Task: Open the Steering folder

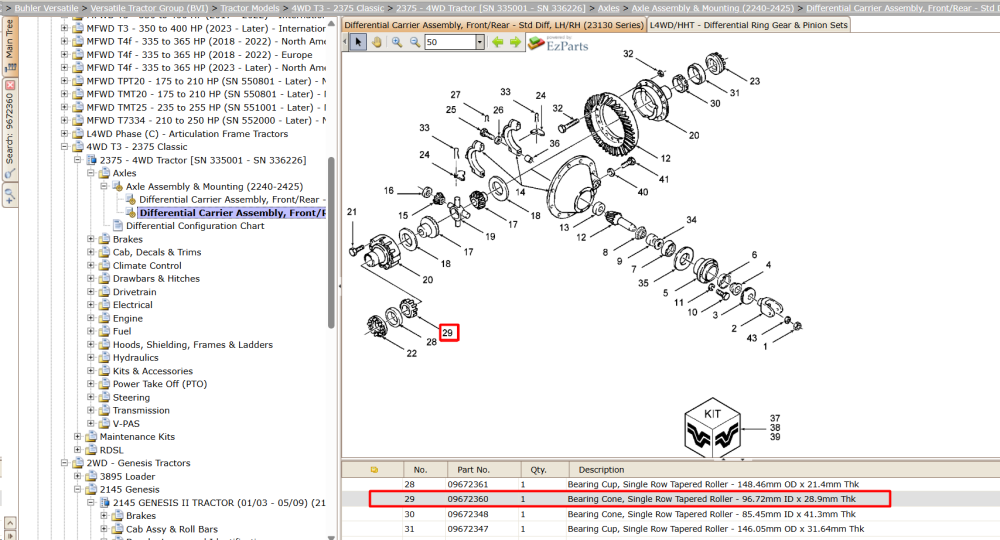Action: (x=131, y=397)
